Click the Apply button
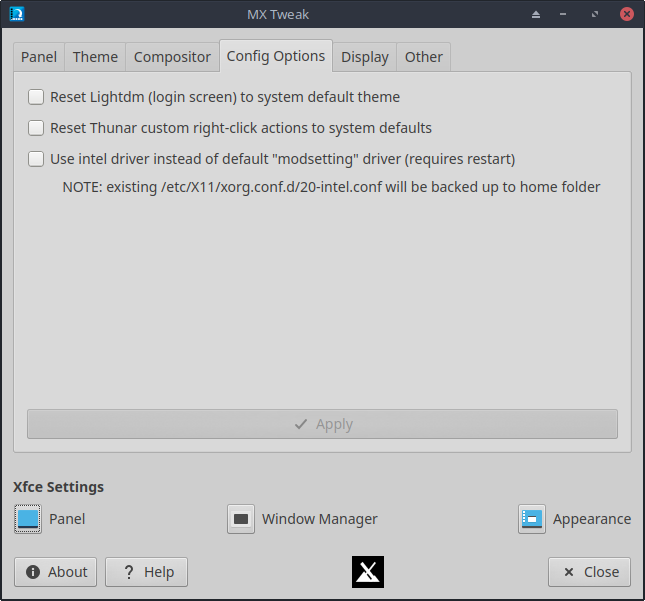The width and height of the screenshot is (645, 601). (322, 424)
